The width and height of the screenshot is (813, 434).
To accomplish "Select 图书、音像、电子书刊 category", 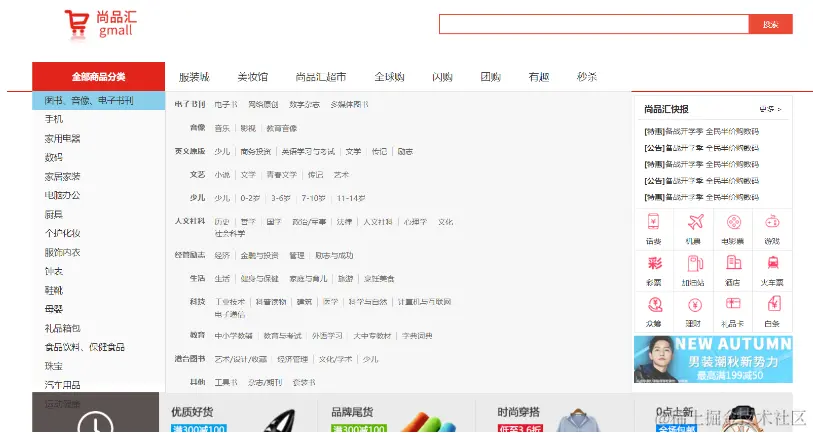I will tap(99, 101).
